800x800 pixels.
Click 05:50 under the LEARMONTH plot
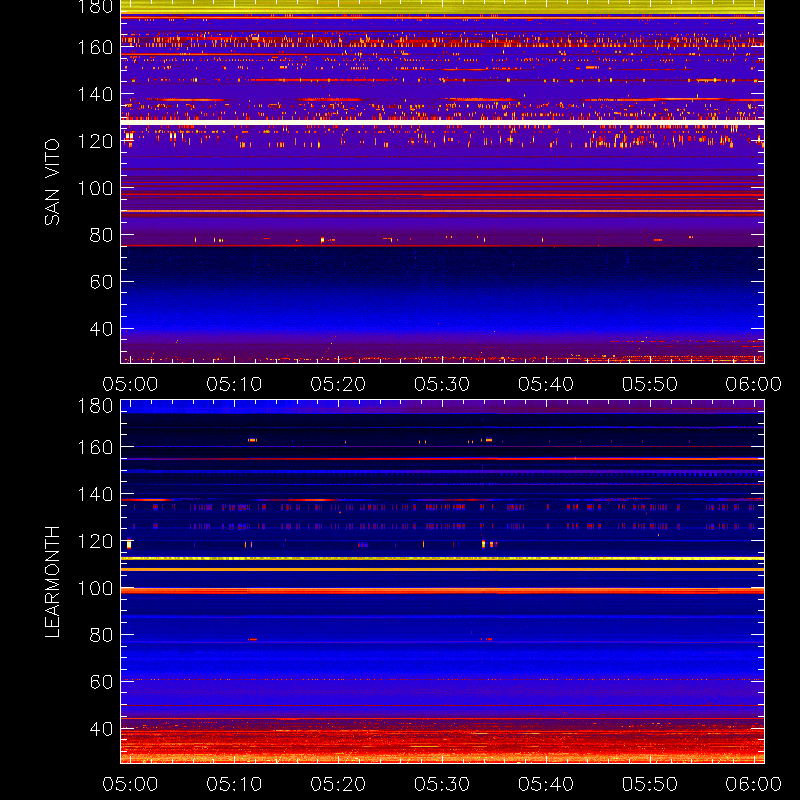coord(649,784)
